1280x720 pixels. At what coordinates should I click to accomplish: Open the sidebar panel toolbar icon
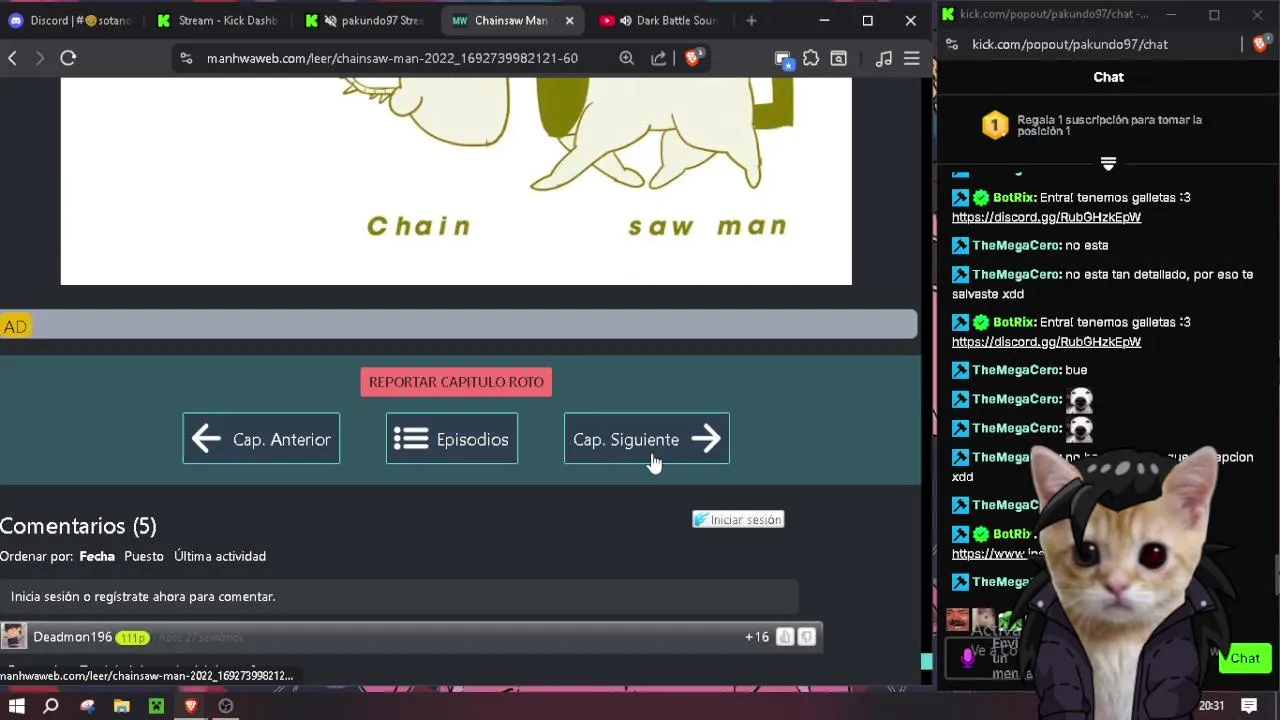pos(839,59)
